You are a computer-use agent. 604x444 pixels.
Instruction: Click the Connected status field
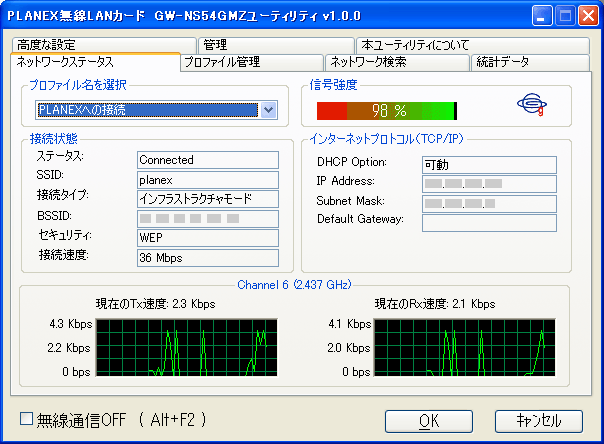(208, 160)
